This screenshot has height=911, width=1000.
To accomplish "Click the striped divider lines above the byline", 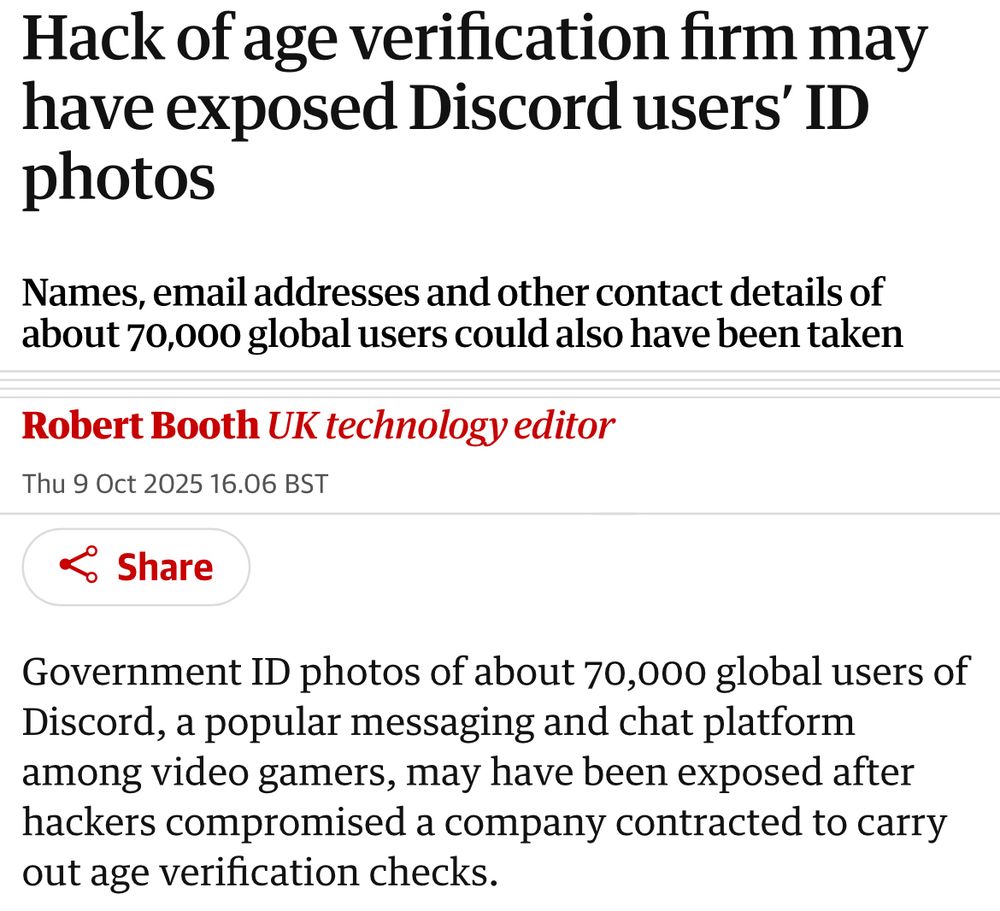I will (x=500, y=383).
